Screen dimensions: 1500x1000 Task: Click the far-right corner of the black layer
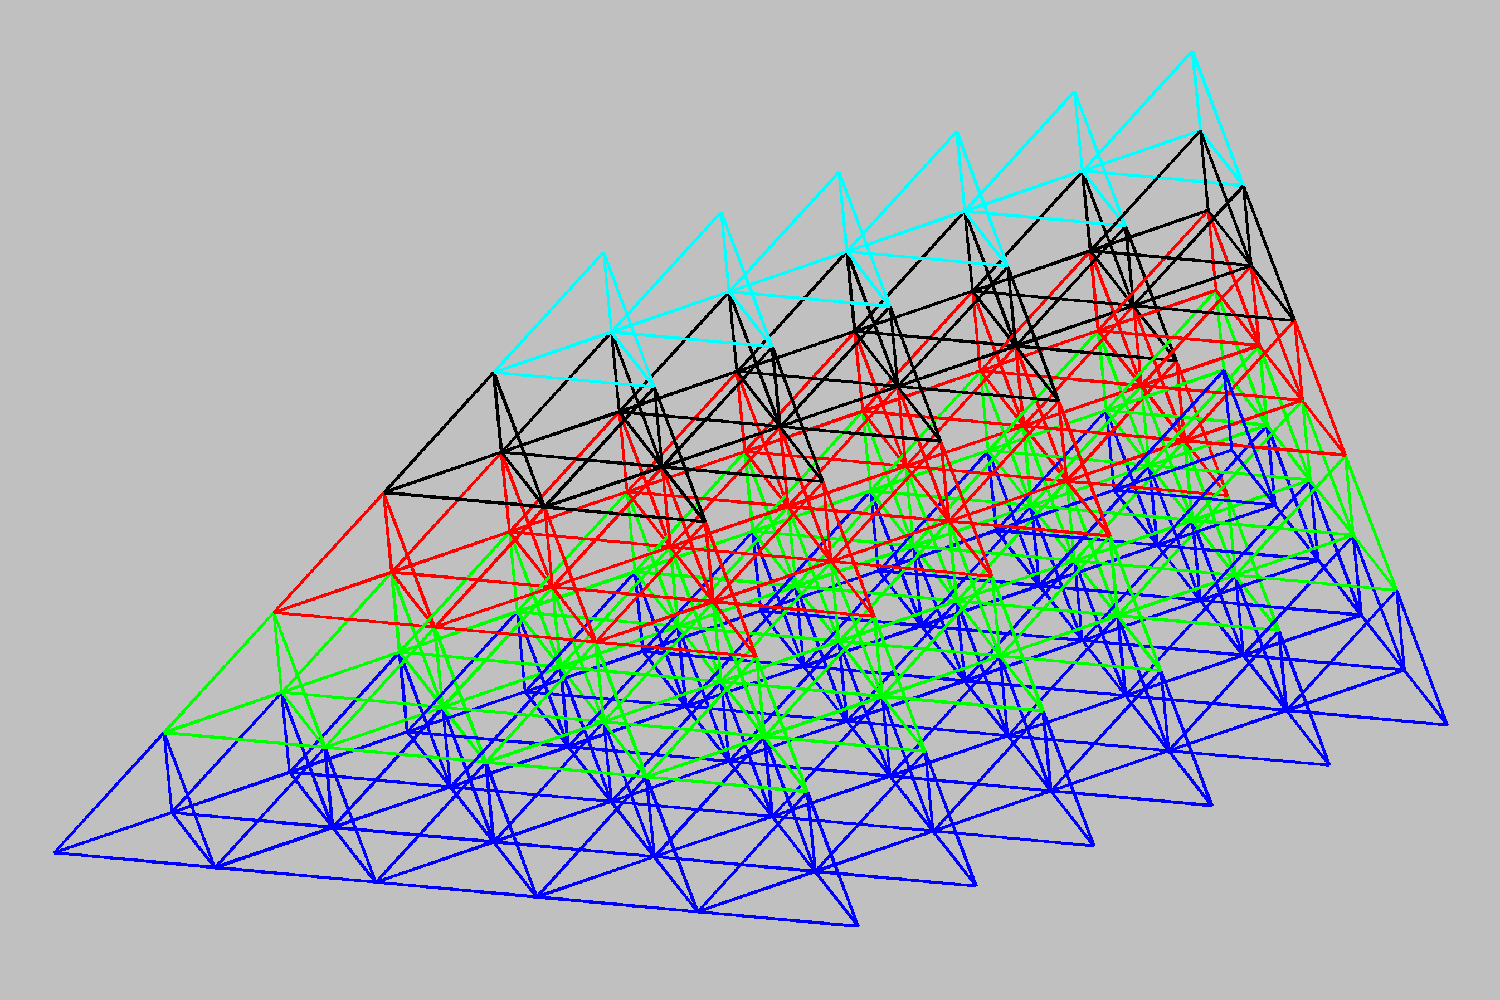tap(1294, 321)
